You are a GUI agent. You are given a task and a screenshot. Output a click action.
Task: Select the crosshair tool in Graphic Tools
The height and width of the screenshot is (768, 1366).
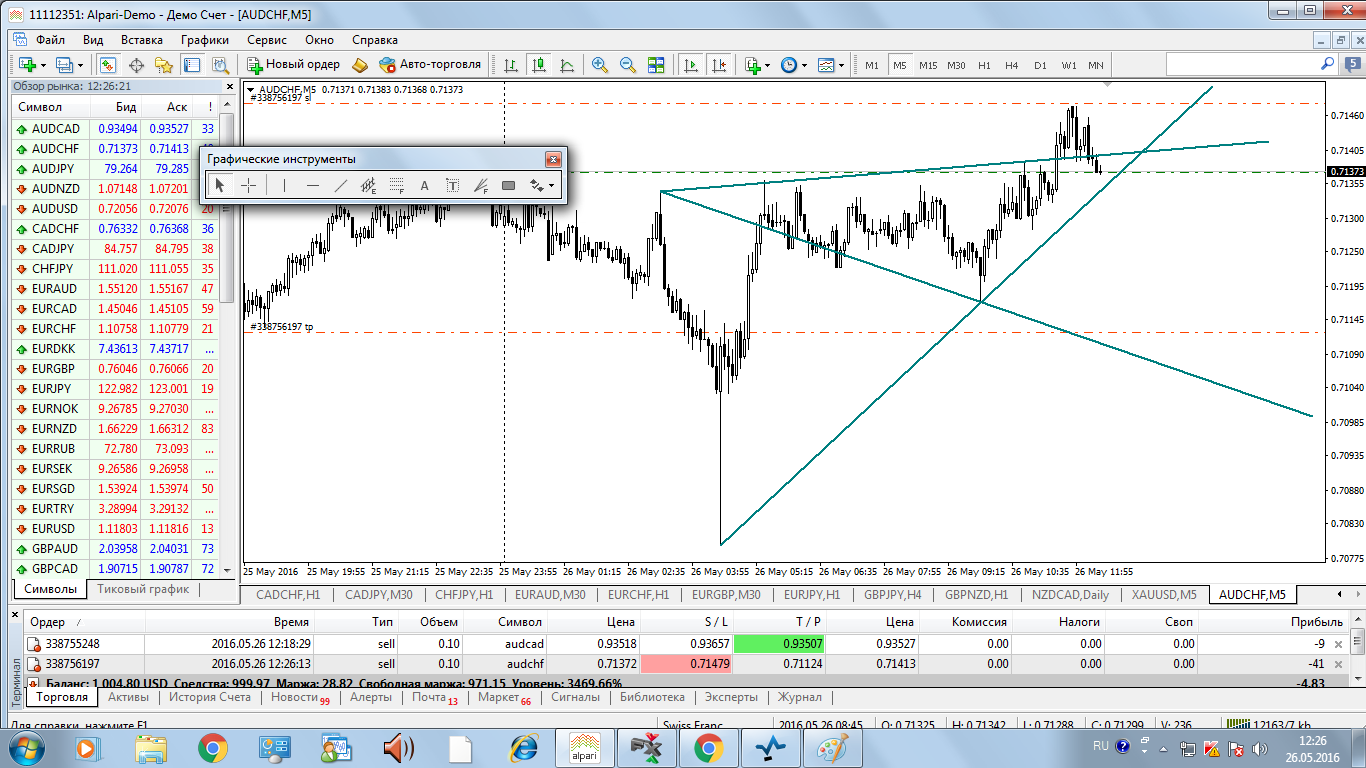(x=249, y=185)
